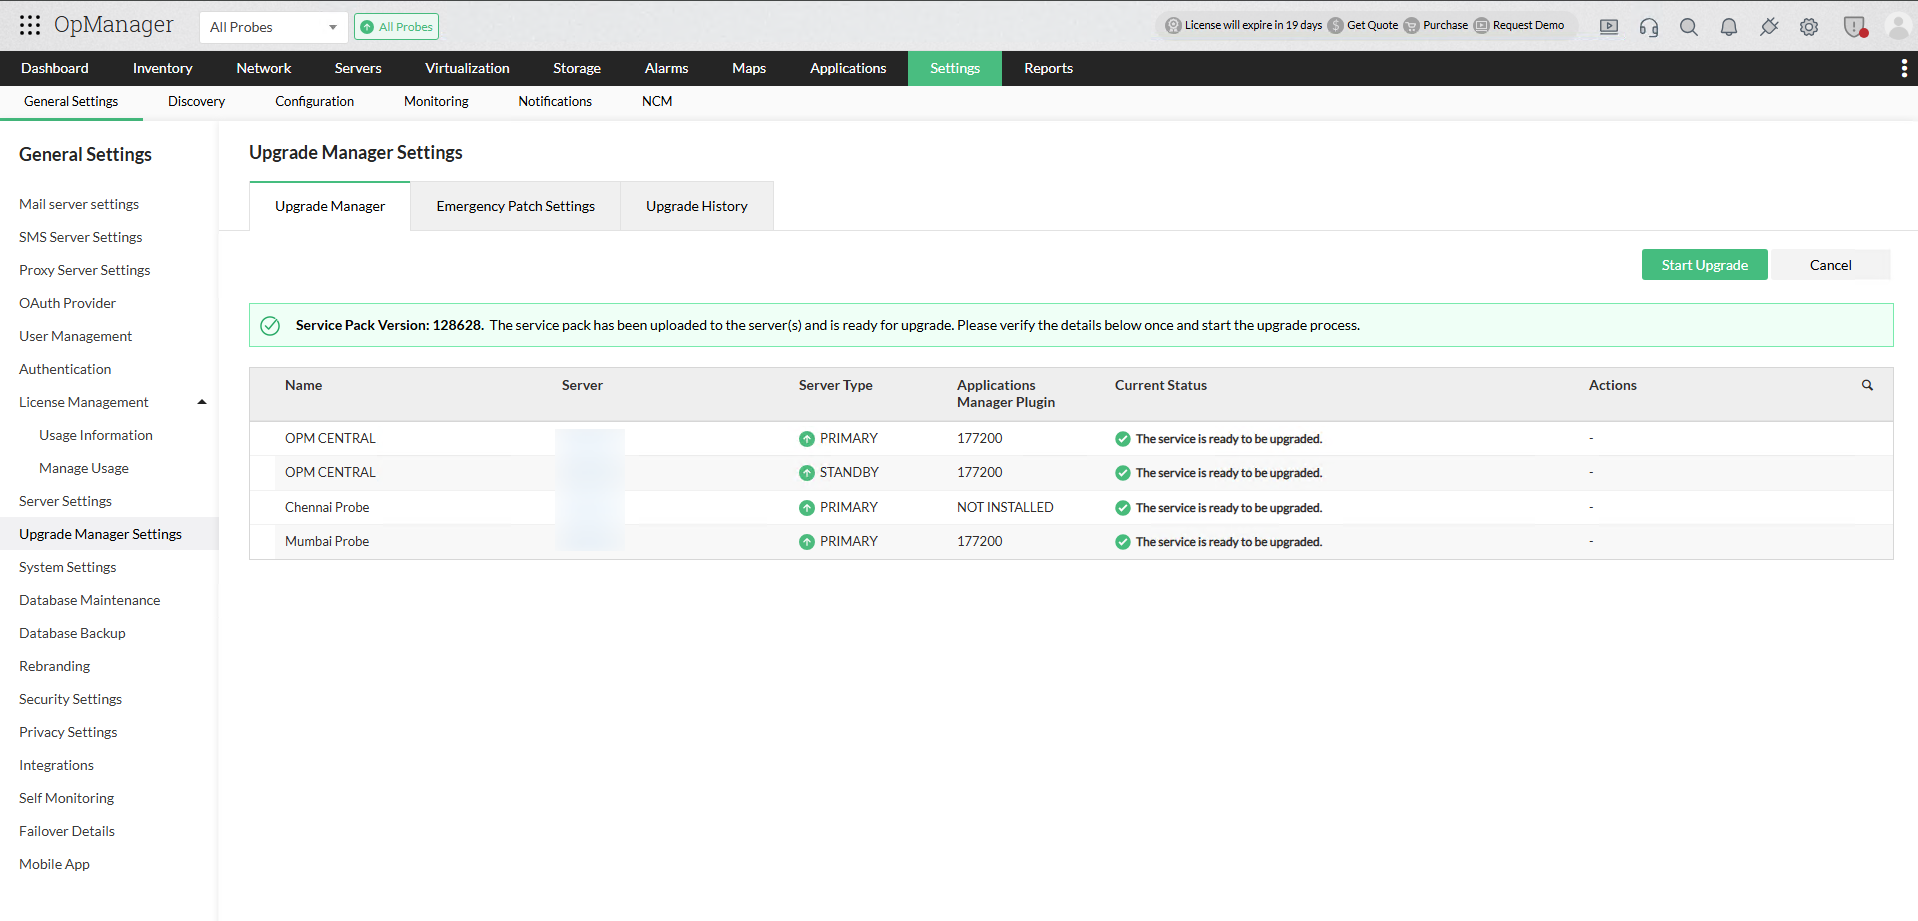
Task: Go to the Inventory menu
Action: tap(162, 68)
